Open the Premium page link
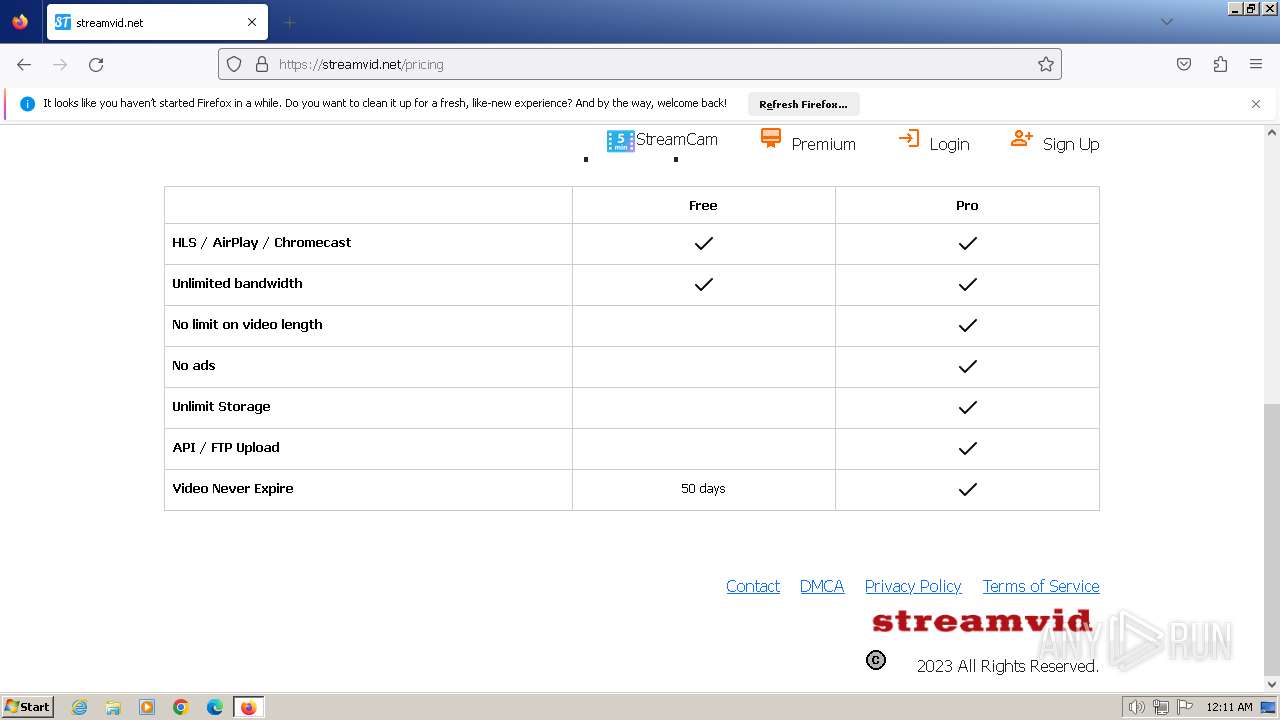 823,144
